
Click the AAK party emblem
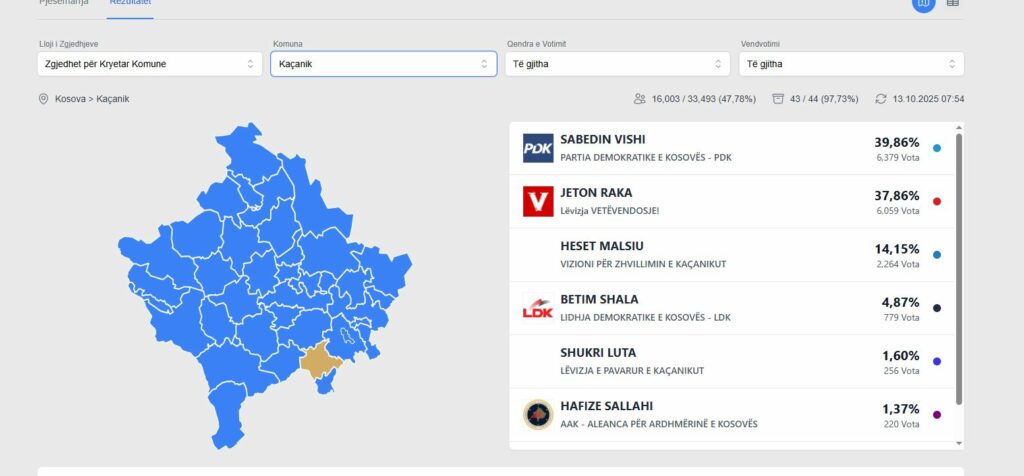[538, 415]
